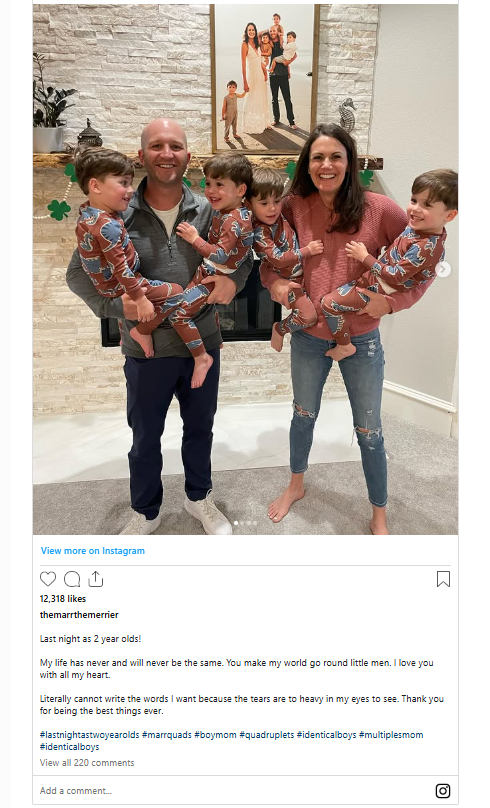Expand 'View all 220 comments'

(x=87, y=762)
